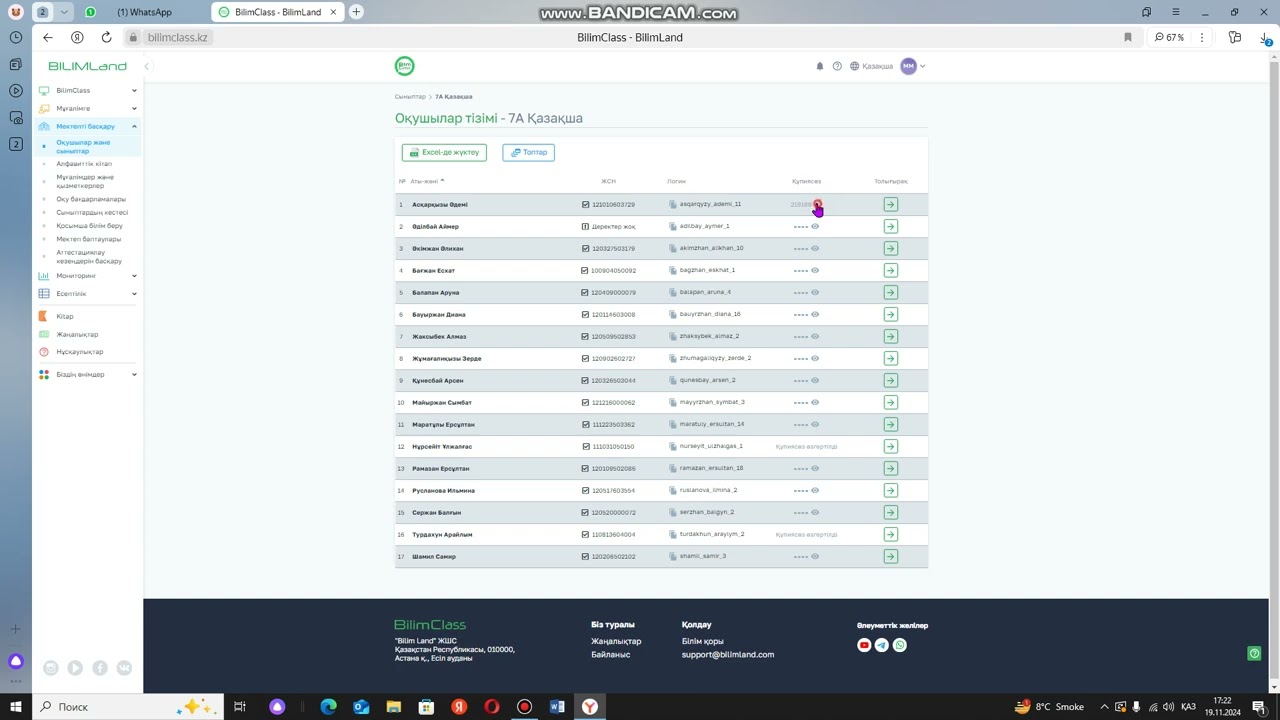This screenshot has width=1280, height=720.
Task: Open details arrow for Нұрсейіт Ұлжалғас
Action: (x=890, y=446)
